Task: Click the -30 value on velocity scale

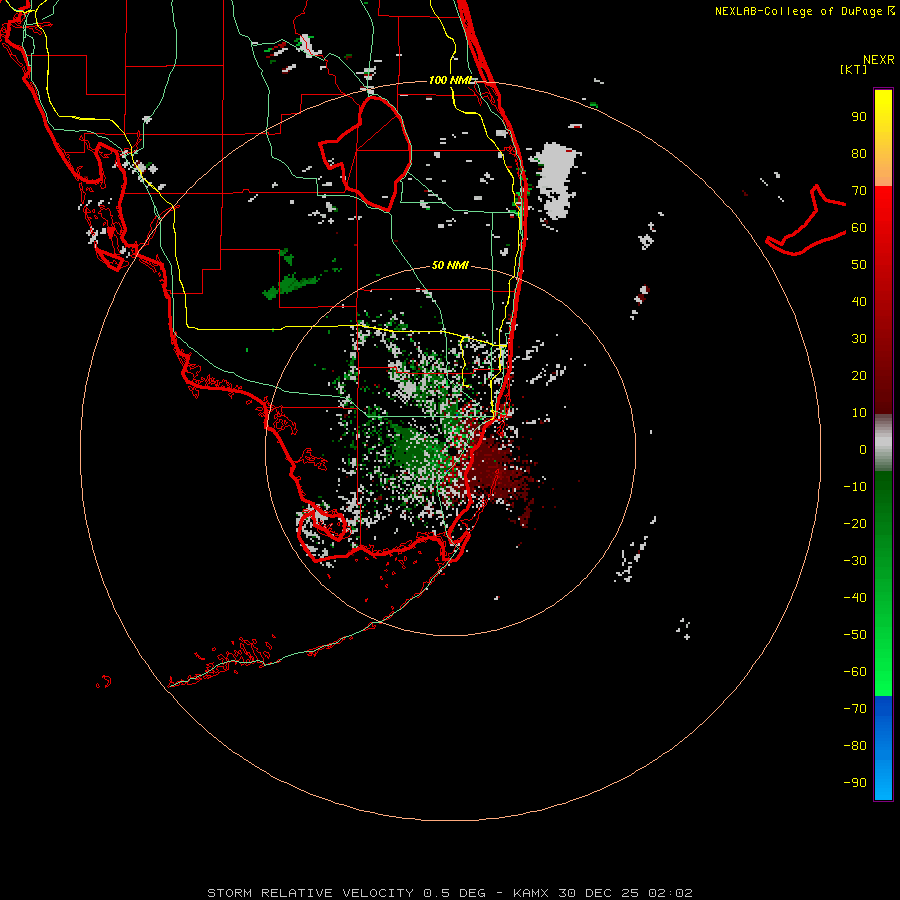Action: click(x=855, y=561)
